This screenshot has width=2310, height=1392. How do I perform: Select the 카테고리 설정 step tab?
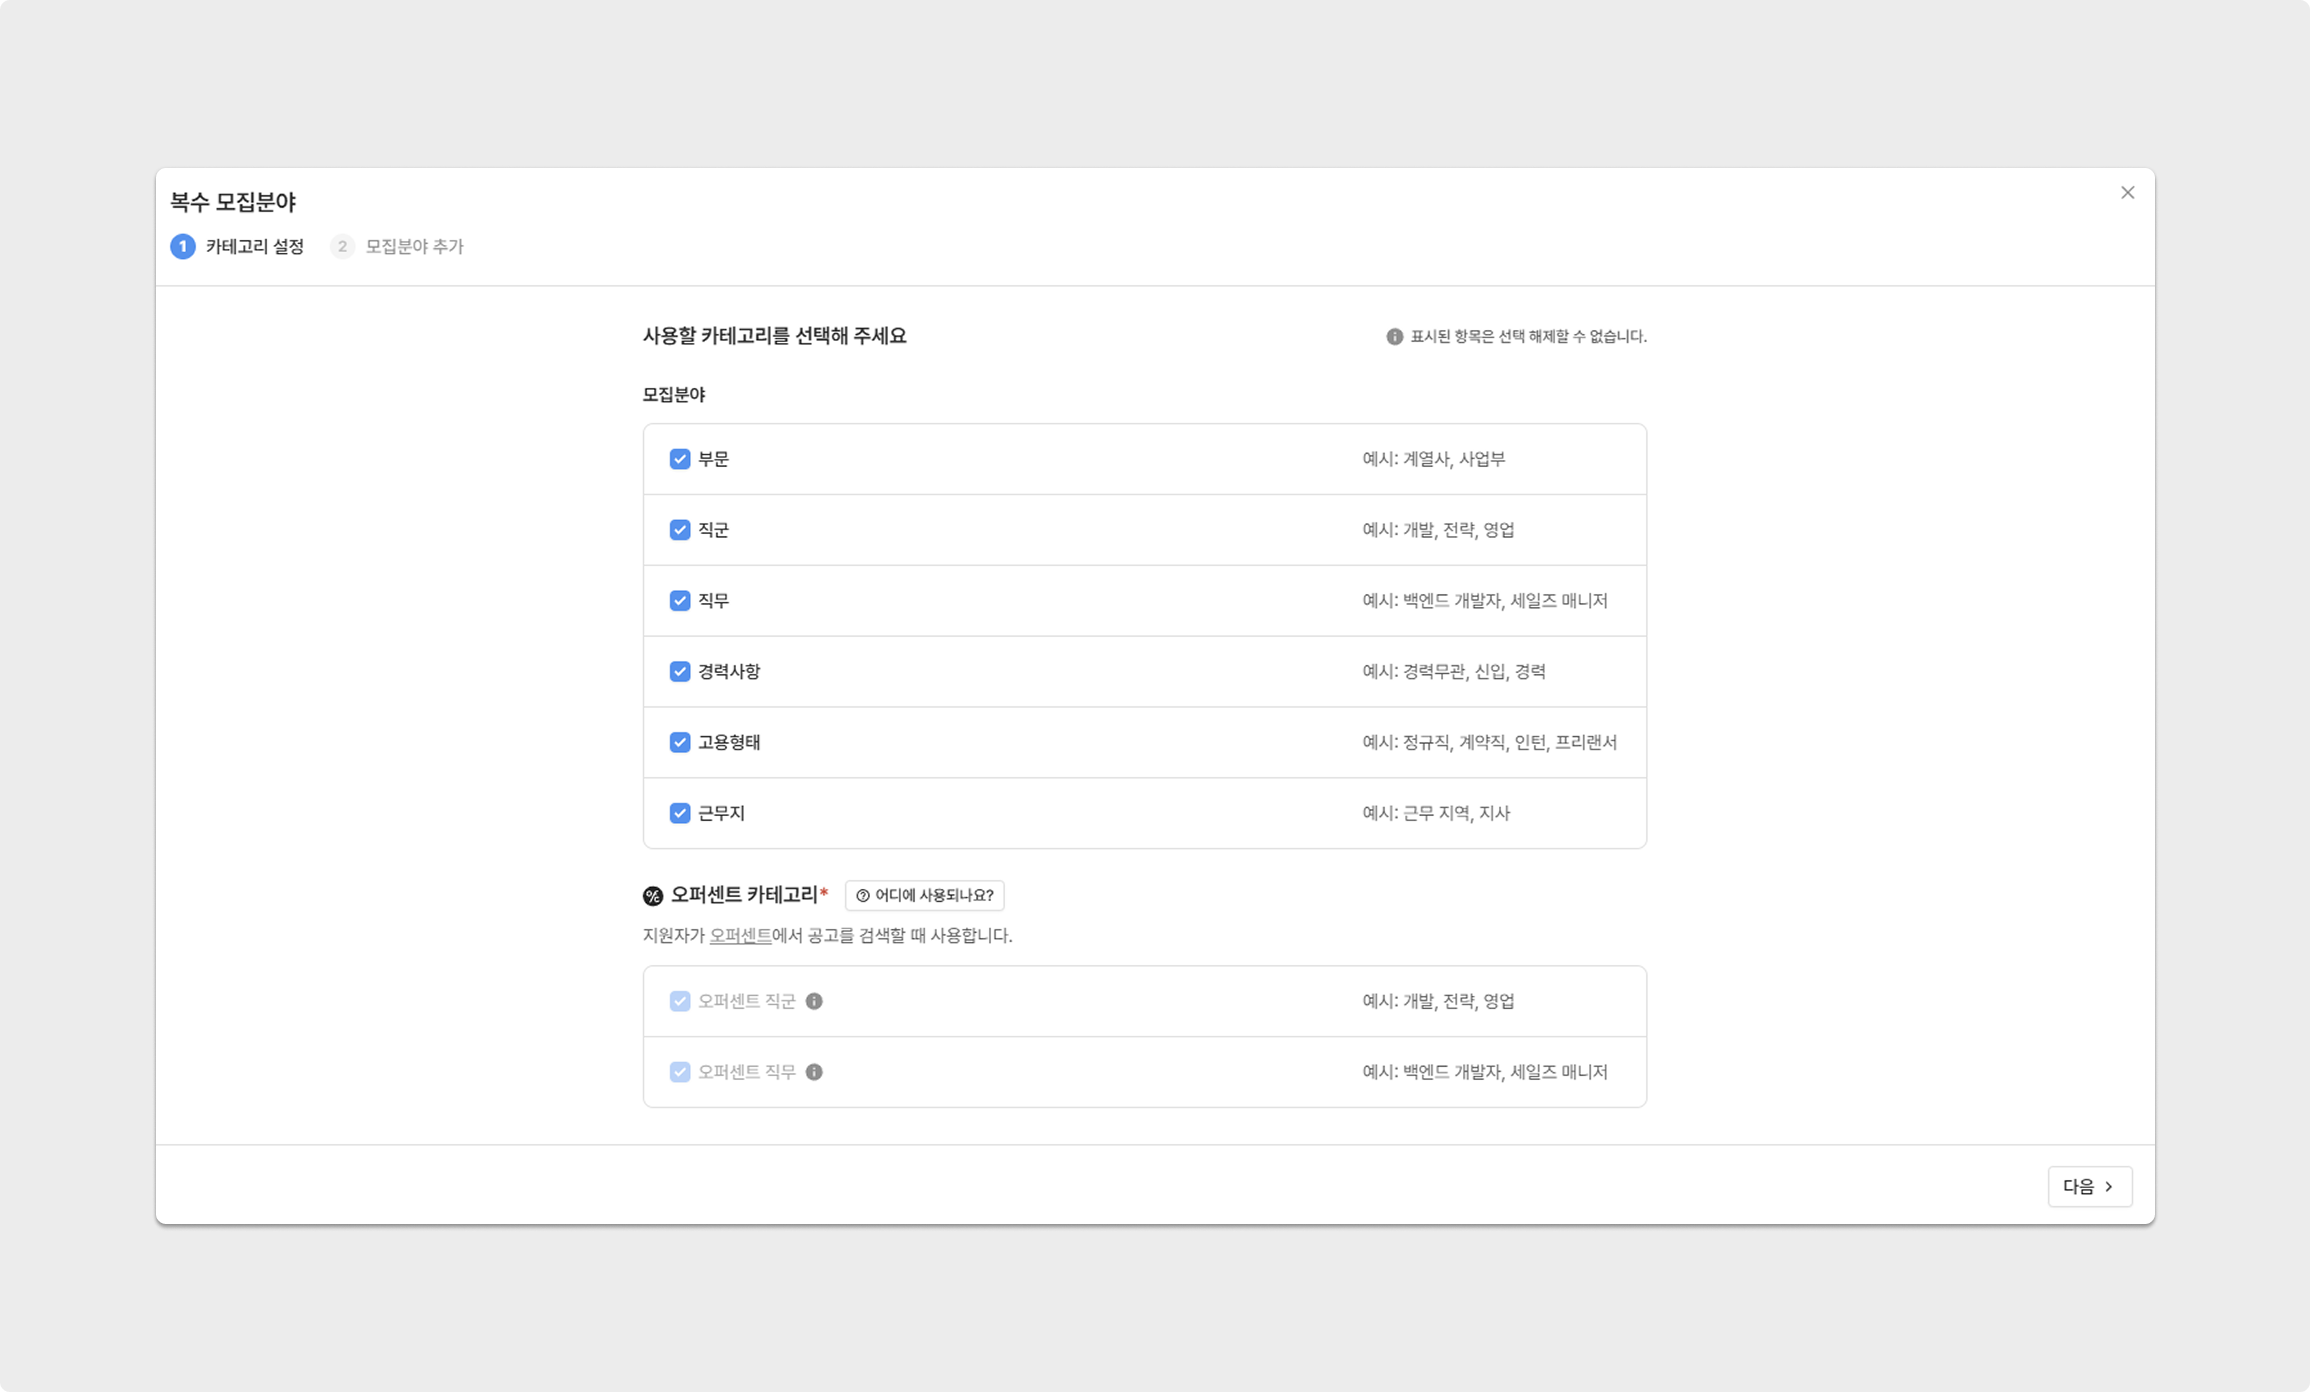pyautogui.click(x=255, y=246)
